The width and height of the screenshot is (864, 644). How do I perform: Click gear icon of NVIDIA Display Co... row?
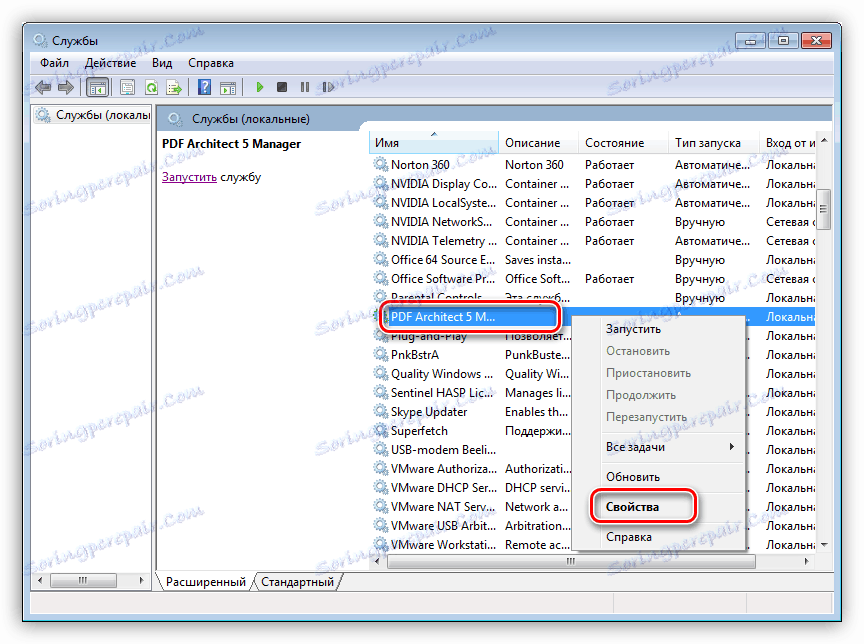click(380, 183)
